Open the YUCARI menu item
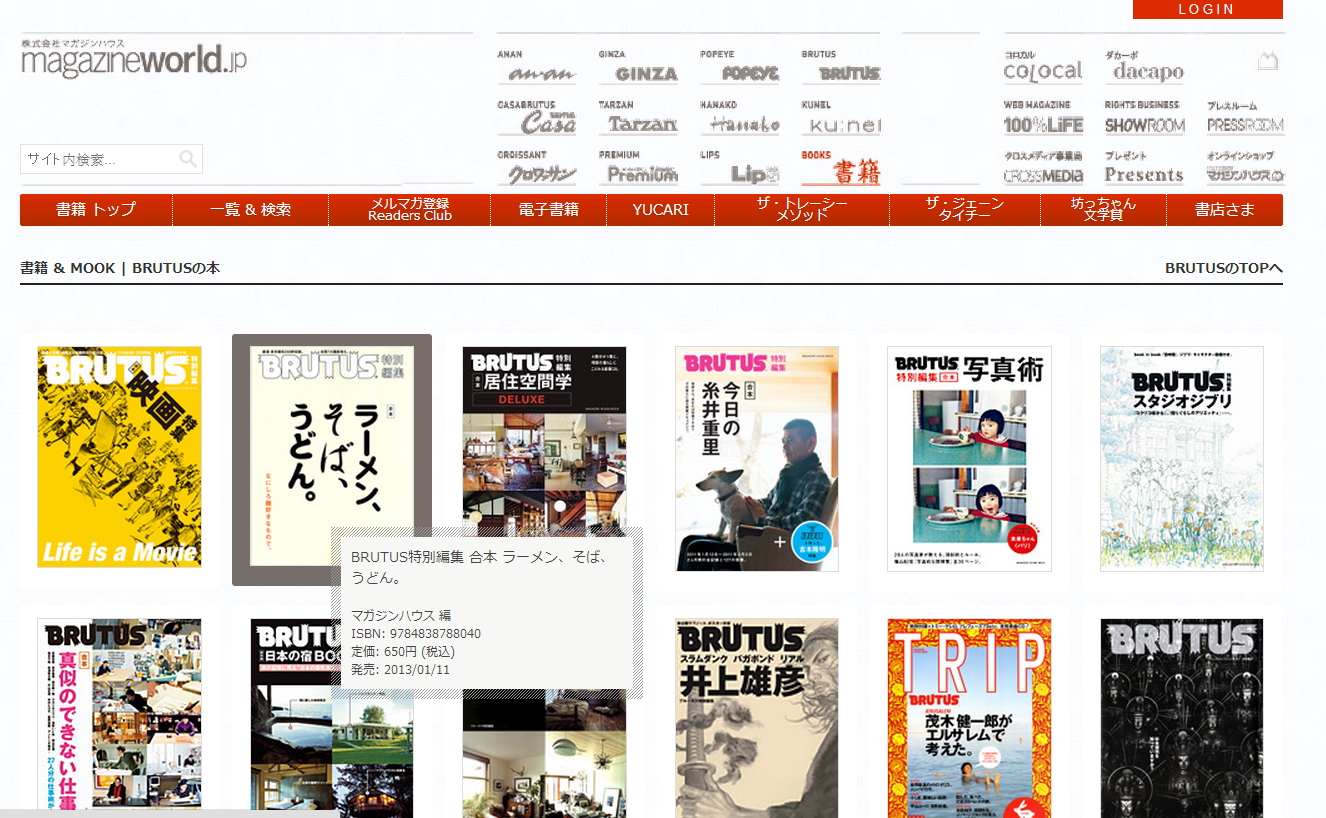This screenshot has width=1326, height=818. click(x=661, y=210)
